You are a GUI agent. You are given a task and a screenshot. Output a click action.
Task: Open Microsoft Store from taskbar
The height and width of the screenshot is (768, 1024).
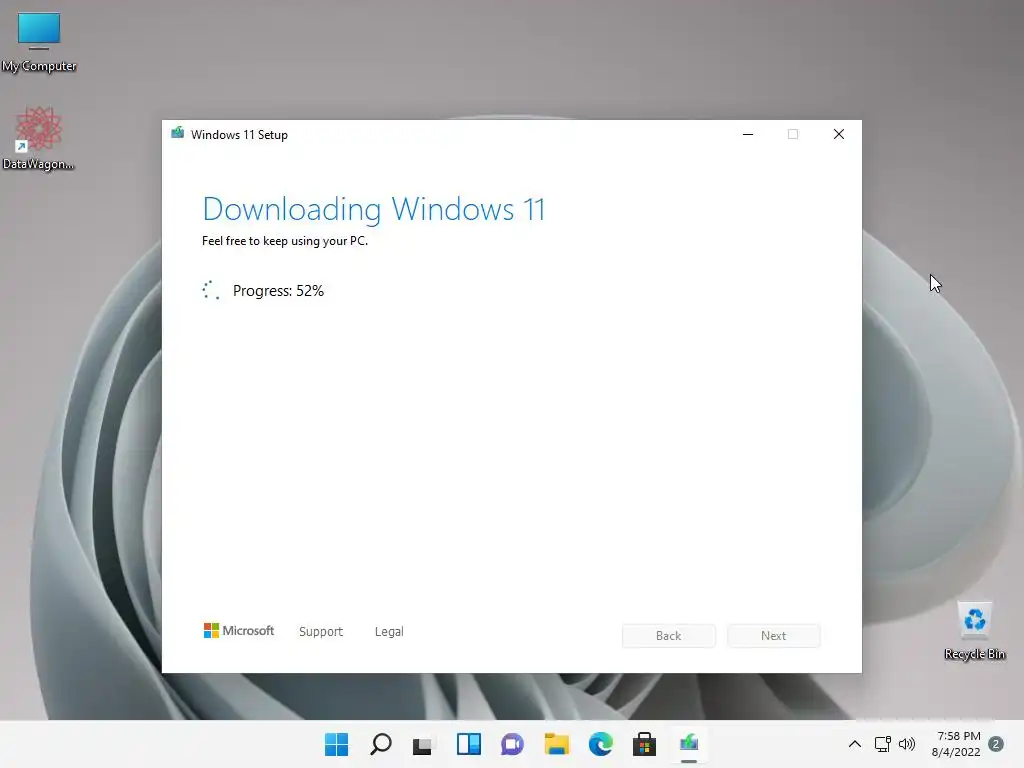(644, 744)
